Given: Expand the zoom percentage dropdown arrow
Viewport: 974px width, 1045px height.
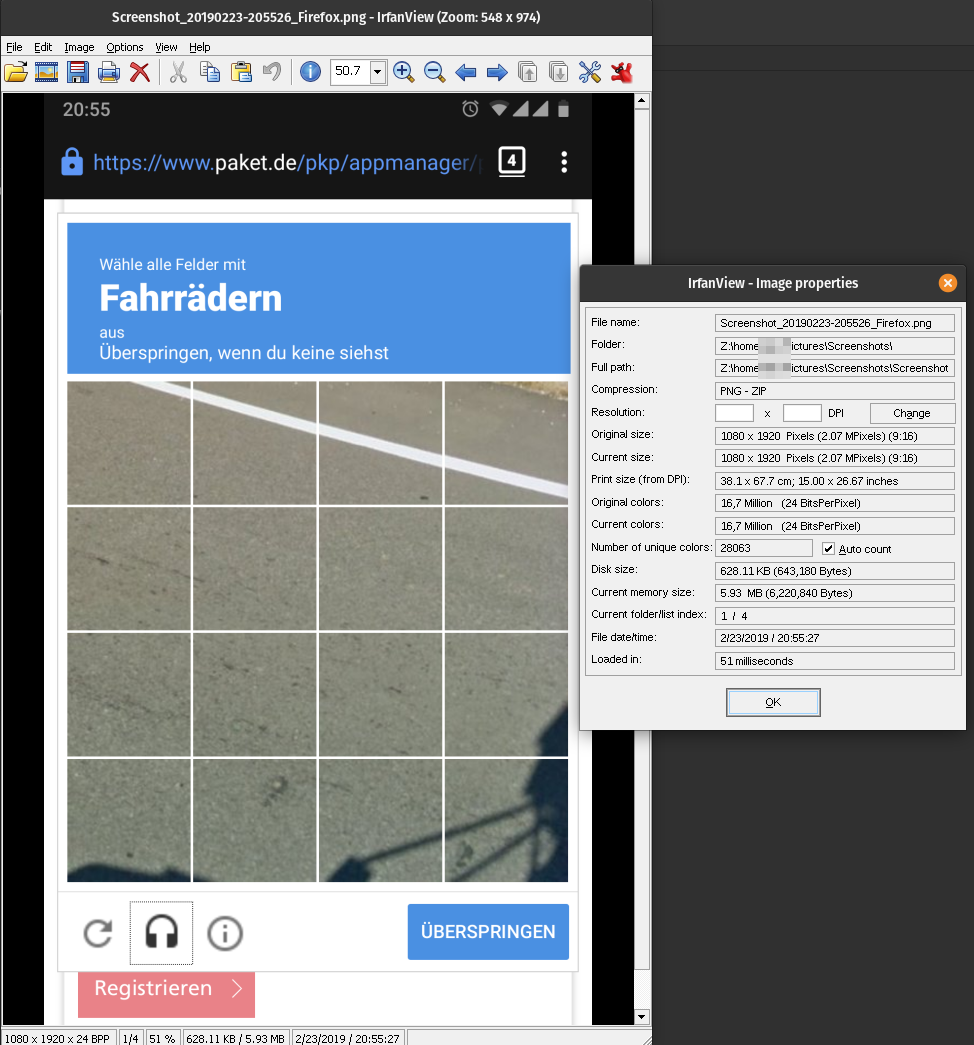Looking at the screenshot, I should pyautogui.click(x=377, y=72).
